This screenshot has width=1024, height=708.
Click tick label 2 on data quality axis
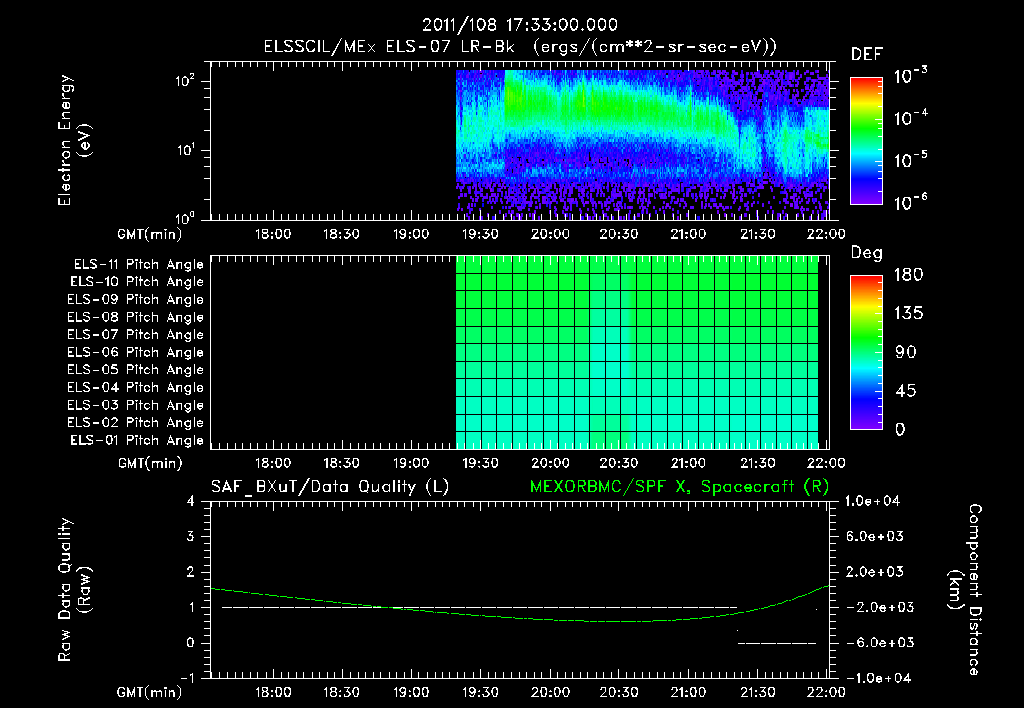click(191, 572)
